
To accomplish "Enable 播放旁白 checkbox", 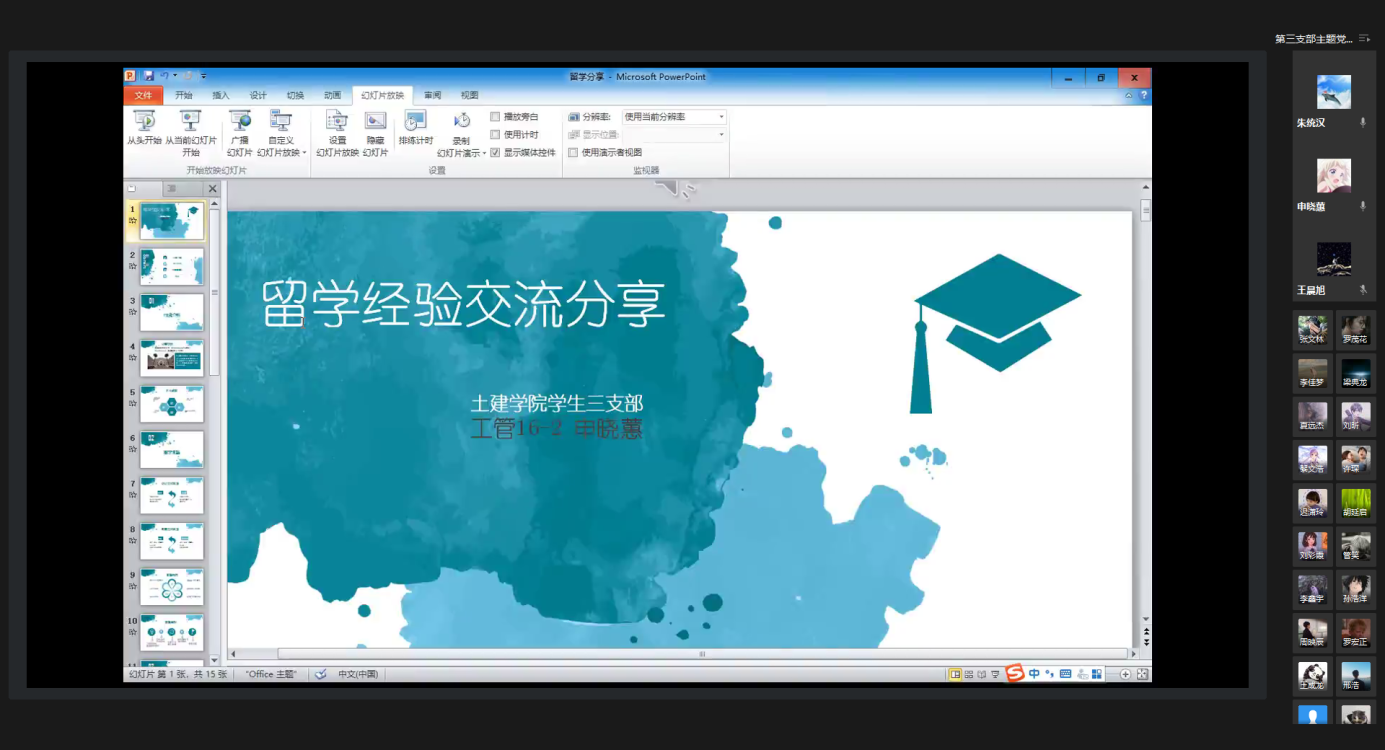I will (x=495, y=117).
